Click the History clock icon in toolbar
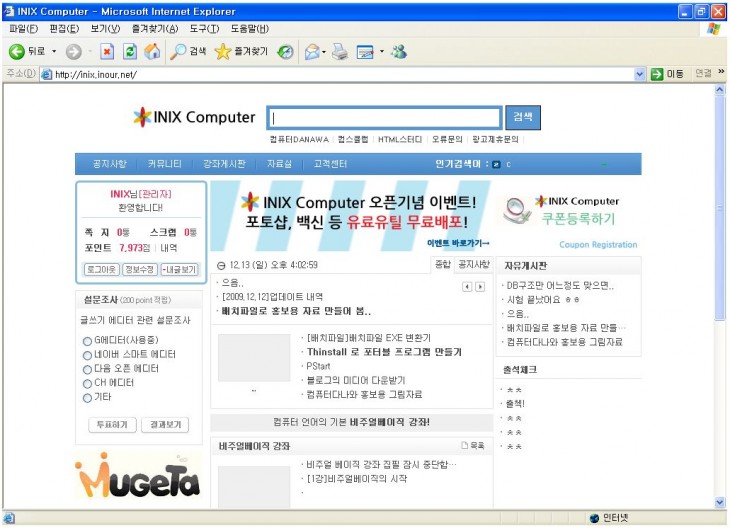This screenshot has width=730, height=528. point(286,52)
